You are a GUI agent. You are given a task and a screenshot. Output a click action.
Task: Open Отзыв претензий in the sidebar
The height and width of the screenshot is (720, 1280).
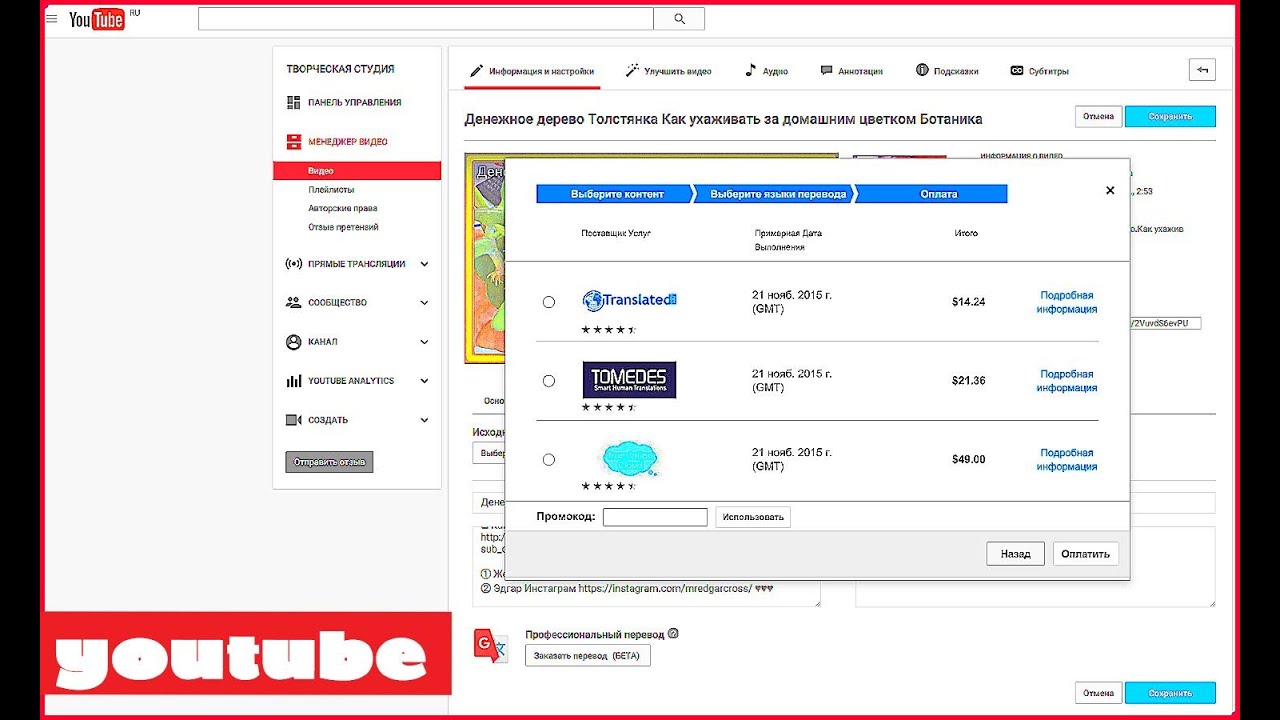tap(343, 227)
